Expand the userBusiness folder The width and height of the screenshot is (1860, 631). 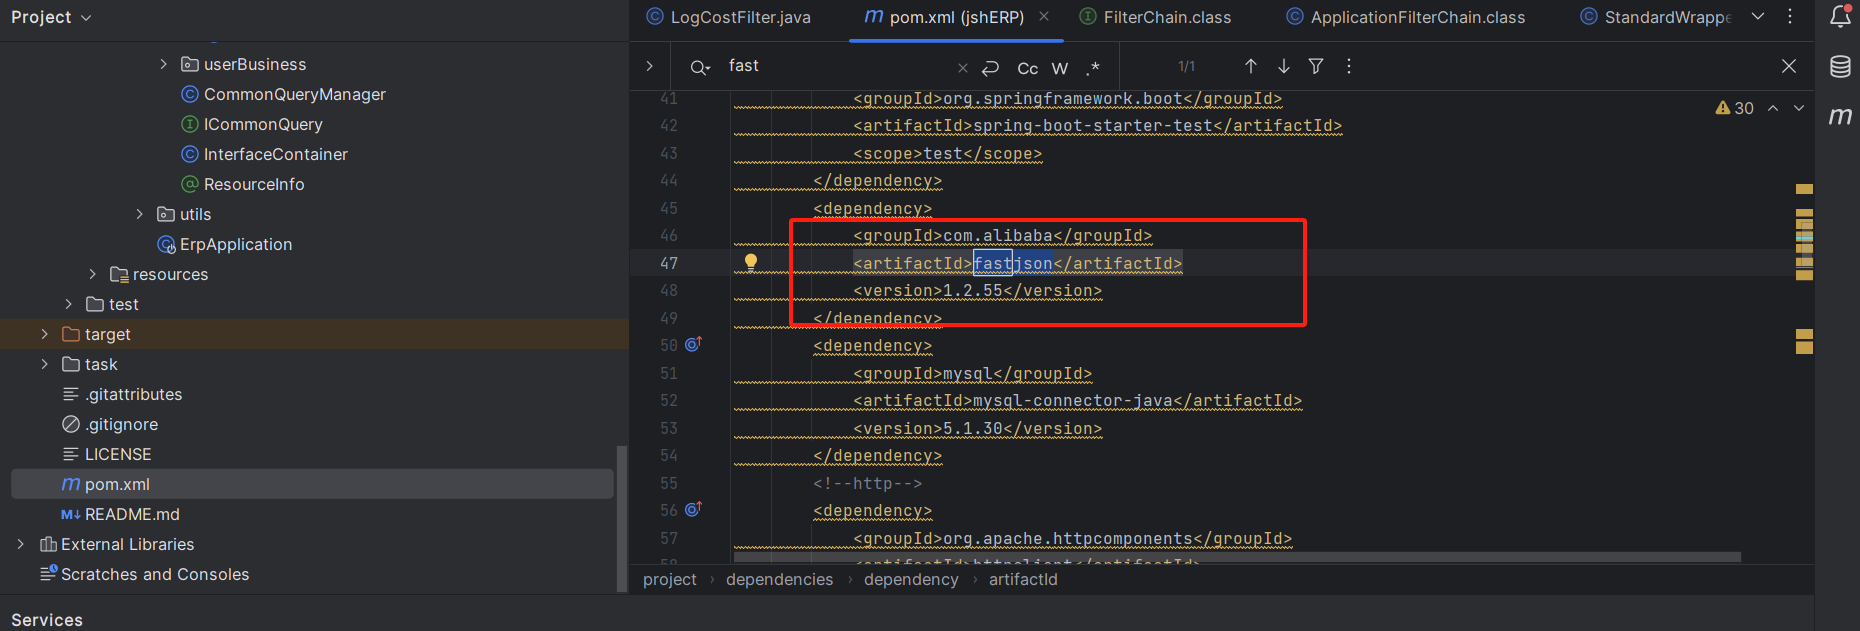click(x=164, y=64)
